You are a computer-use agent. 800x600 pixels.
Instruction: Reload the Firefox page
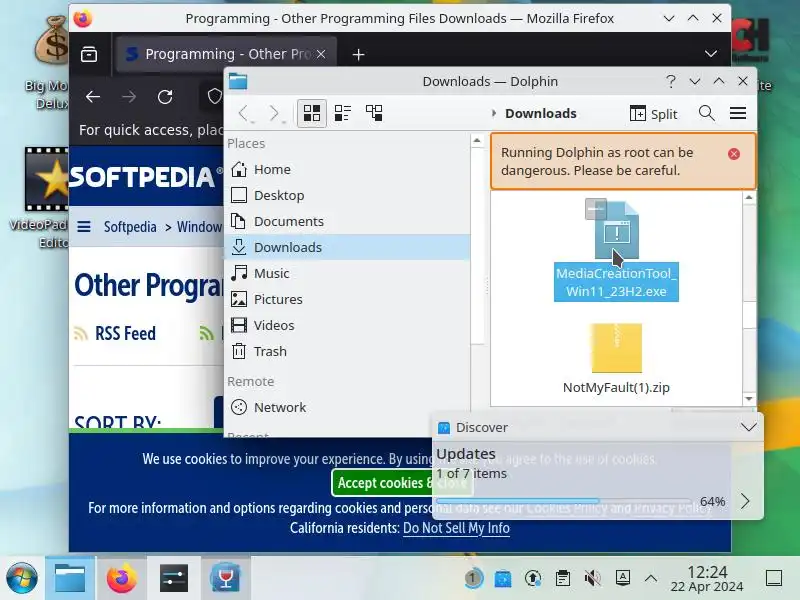click(x=165, y=97)
